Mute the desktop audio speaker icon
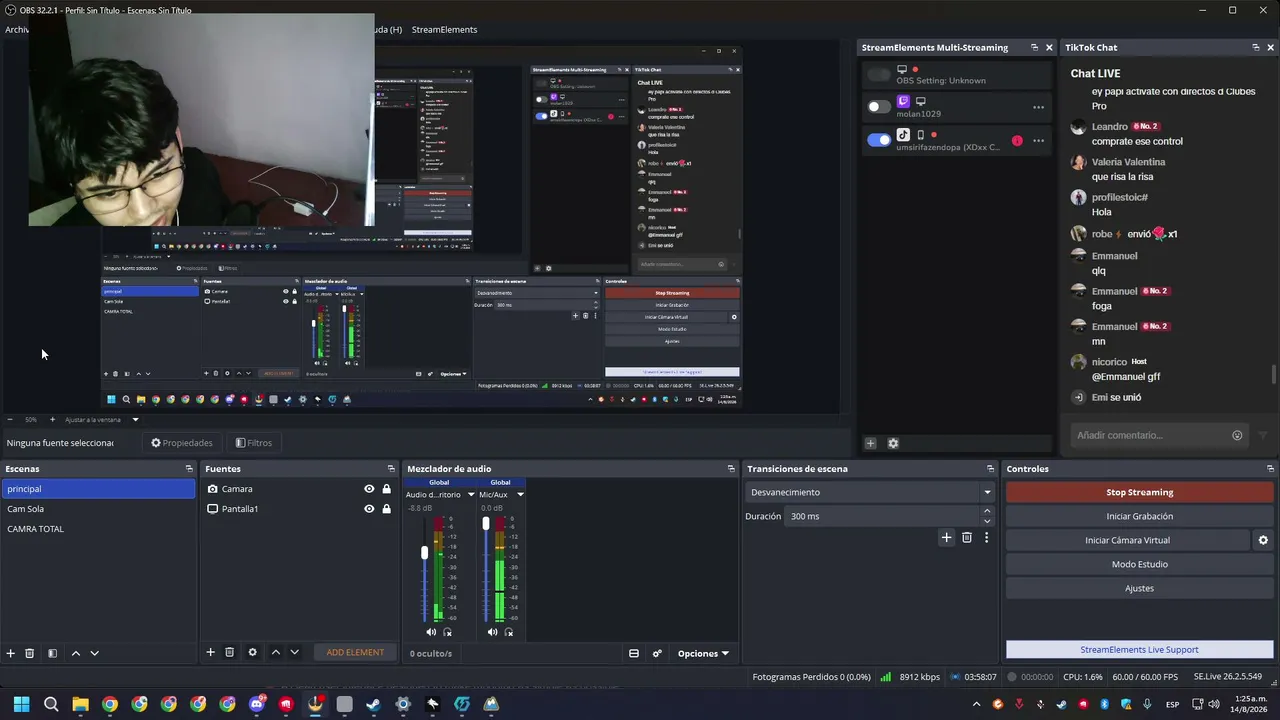Viewport: 1280px width, 720px height. pos(431,632)
